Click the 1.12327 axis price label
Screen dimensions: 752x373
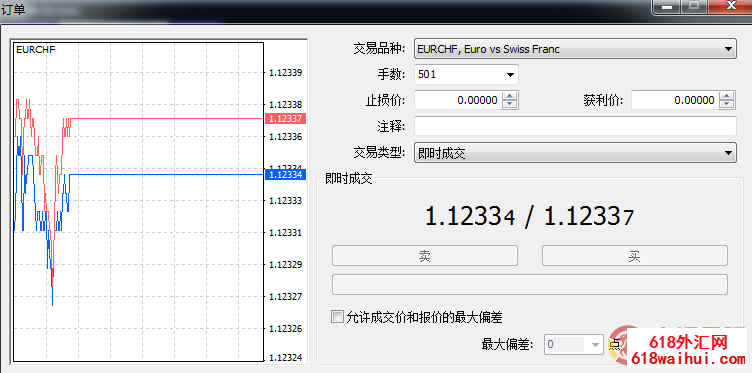pos(286,297)
